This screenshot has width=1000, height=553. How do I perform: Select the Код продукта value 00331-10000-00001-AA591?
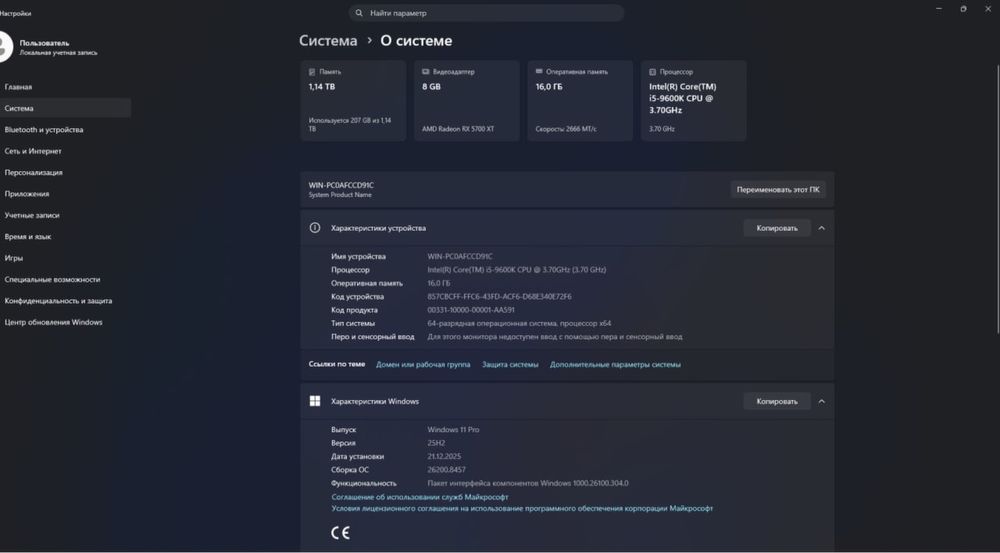471,310
